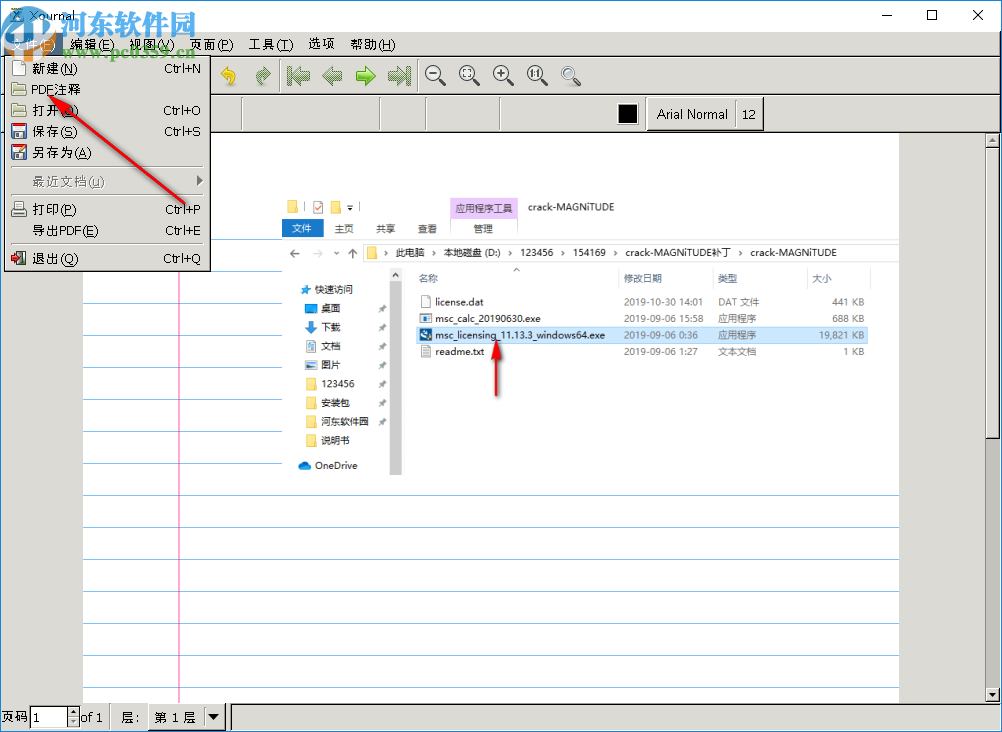Choose PDF注释 from the File menu
The image size is (1002, 732).
(56, 89)
